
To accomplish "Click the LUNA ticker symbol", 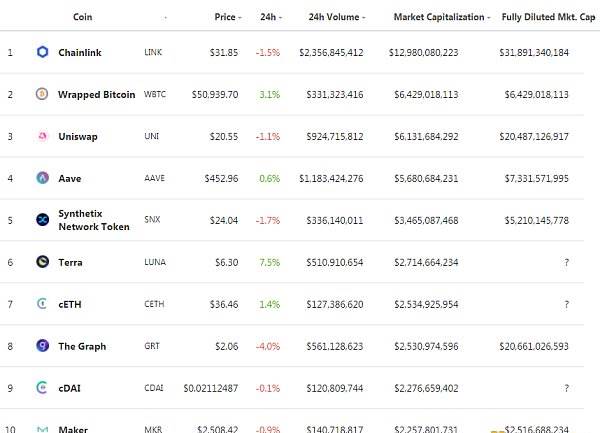I will tap(155, 262).
